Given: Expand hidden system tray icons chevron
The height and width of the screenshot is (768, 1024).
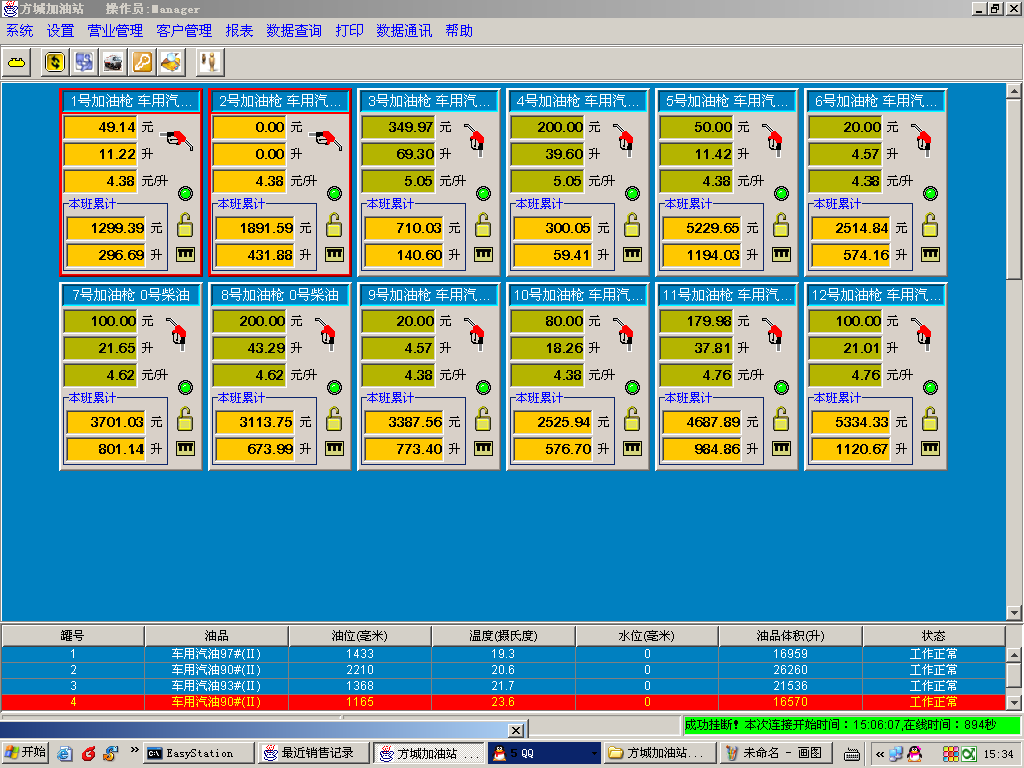Looking at the screenshot, I should 880,754.
